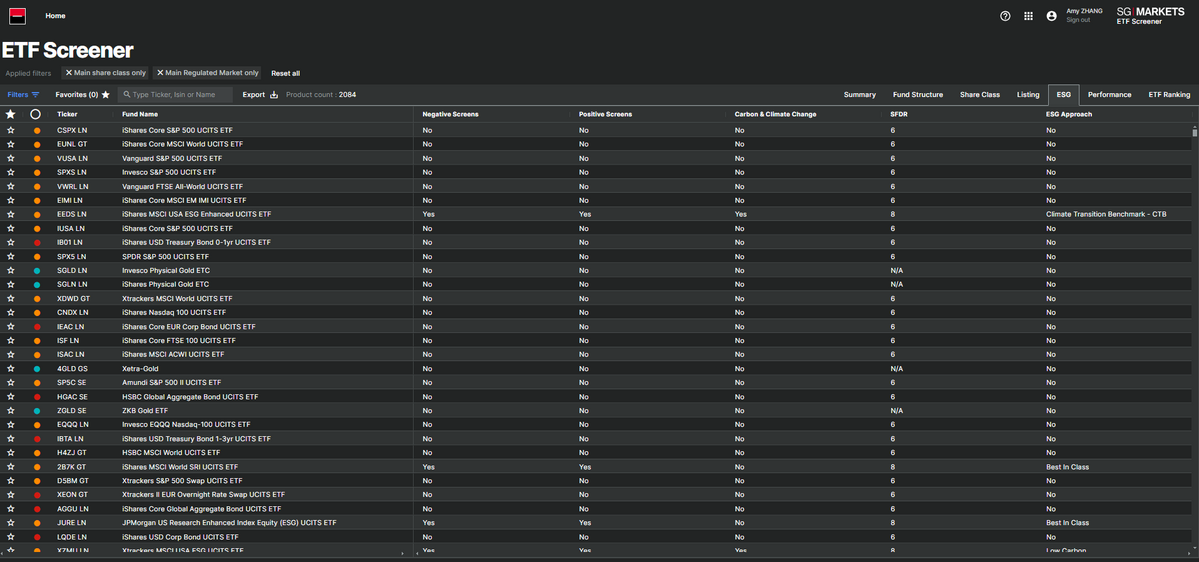The image size is (1199, 562).
Task: Open the Filters panel
Action: (23, 95)
